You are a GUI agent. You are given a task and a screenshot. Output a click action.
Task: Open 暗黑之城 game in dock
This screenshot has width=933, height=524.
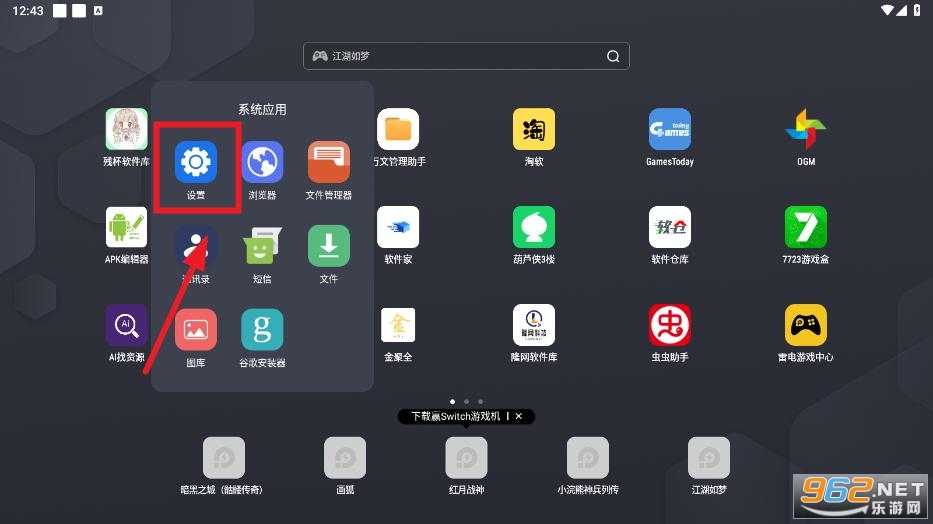tap(224, 458)
